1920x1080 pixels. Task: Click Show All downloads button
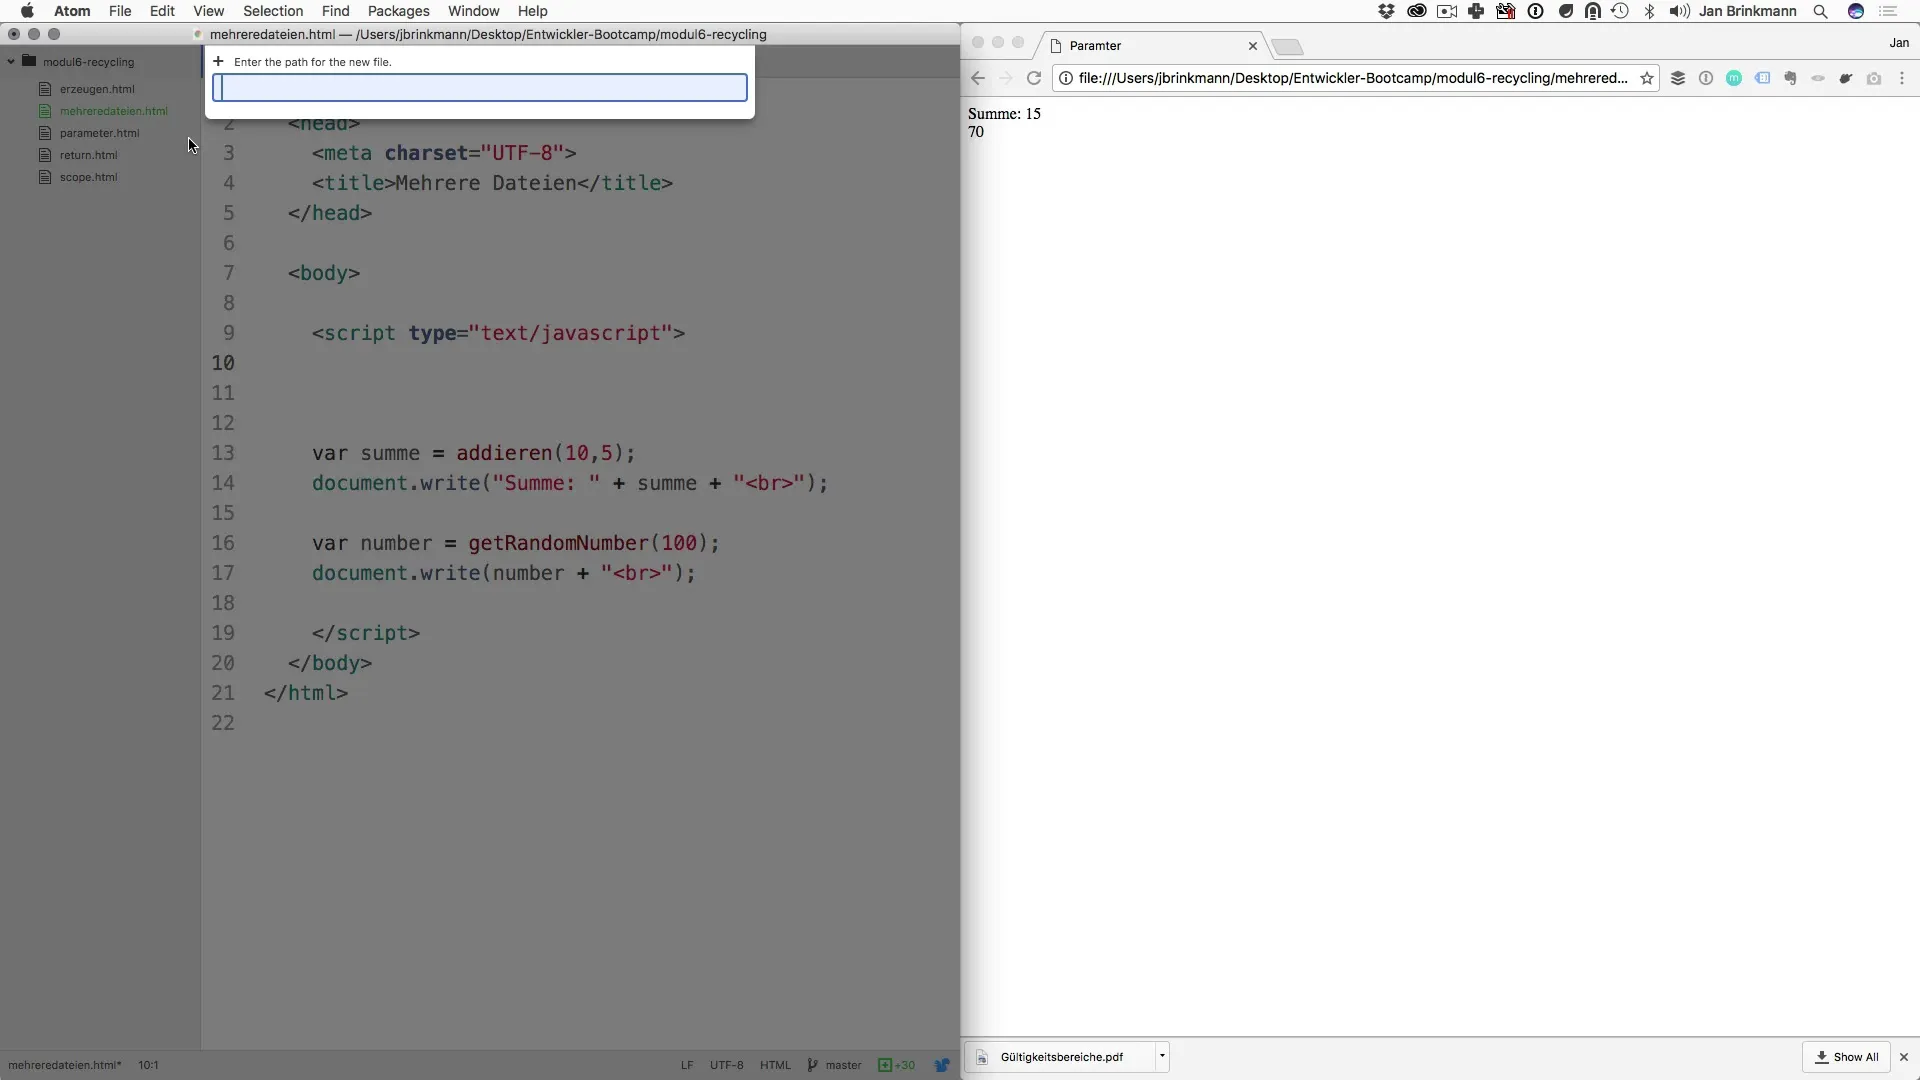(x=1846, y=1057)
